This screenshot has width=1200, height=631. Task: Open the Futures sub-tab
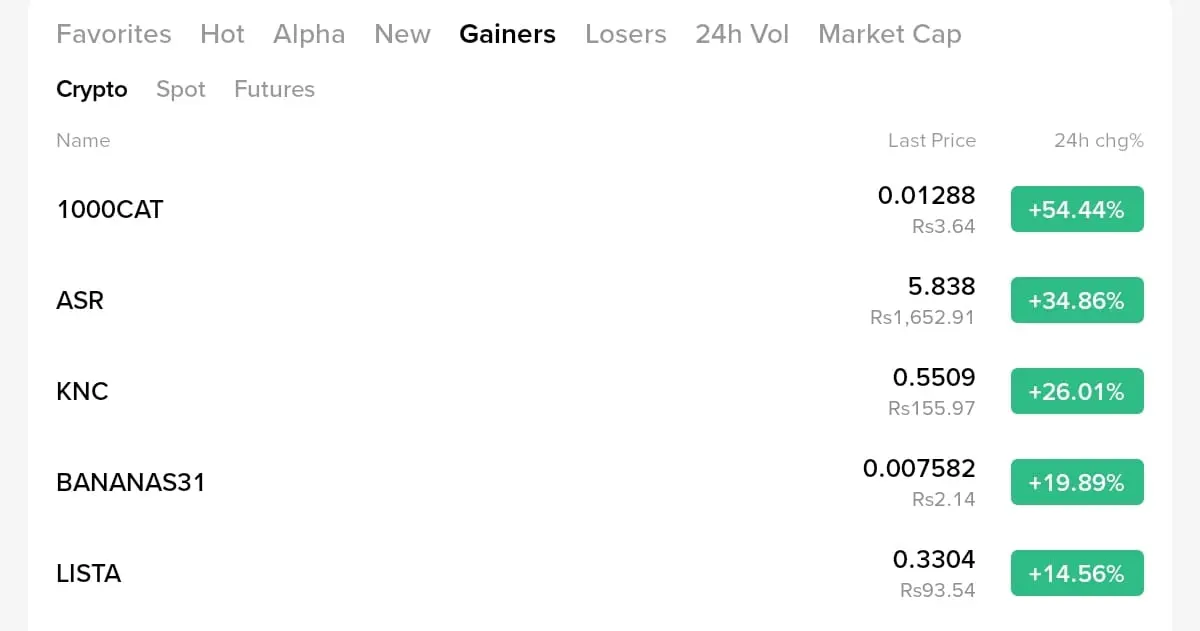pos(274,89)
